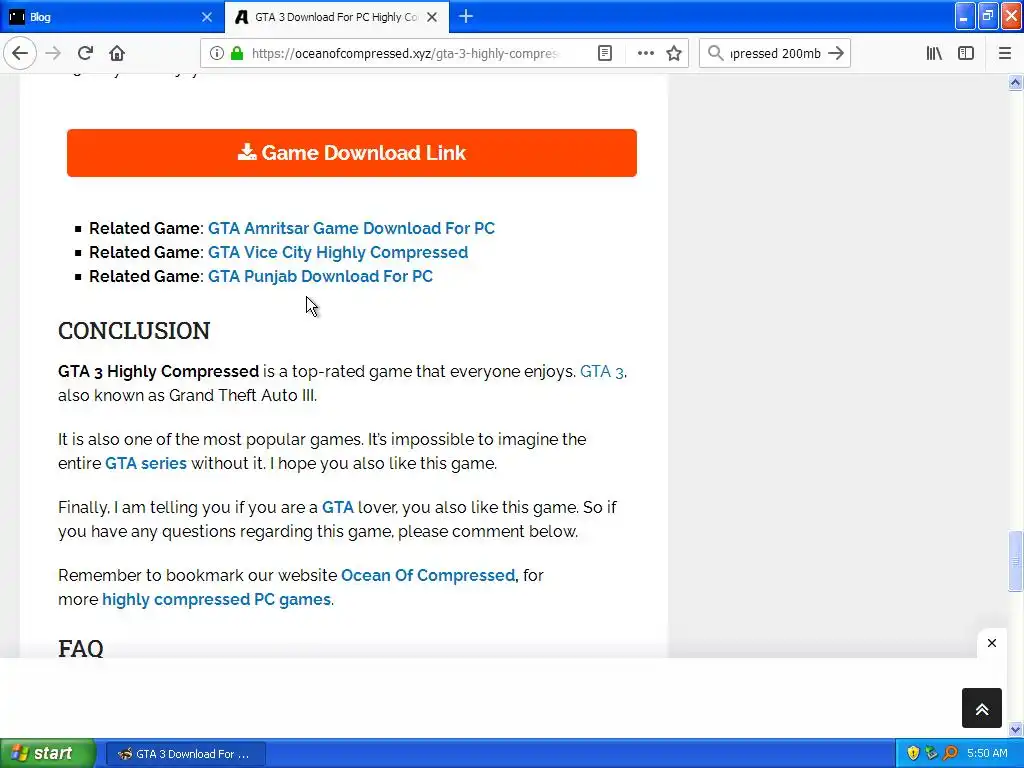Viewport: 1024px width, 768px height.
Task: Click the search magnifier icon
Action: [716, 53]
